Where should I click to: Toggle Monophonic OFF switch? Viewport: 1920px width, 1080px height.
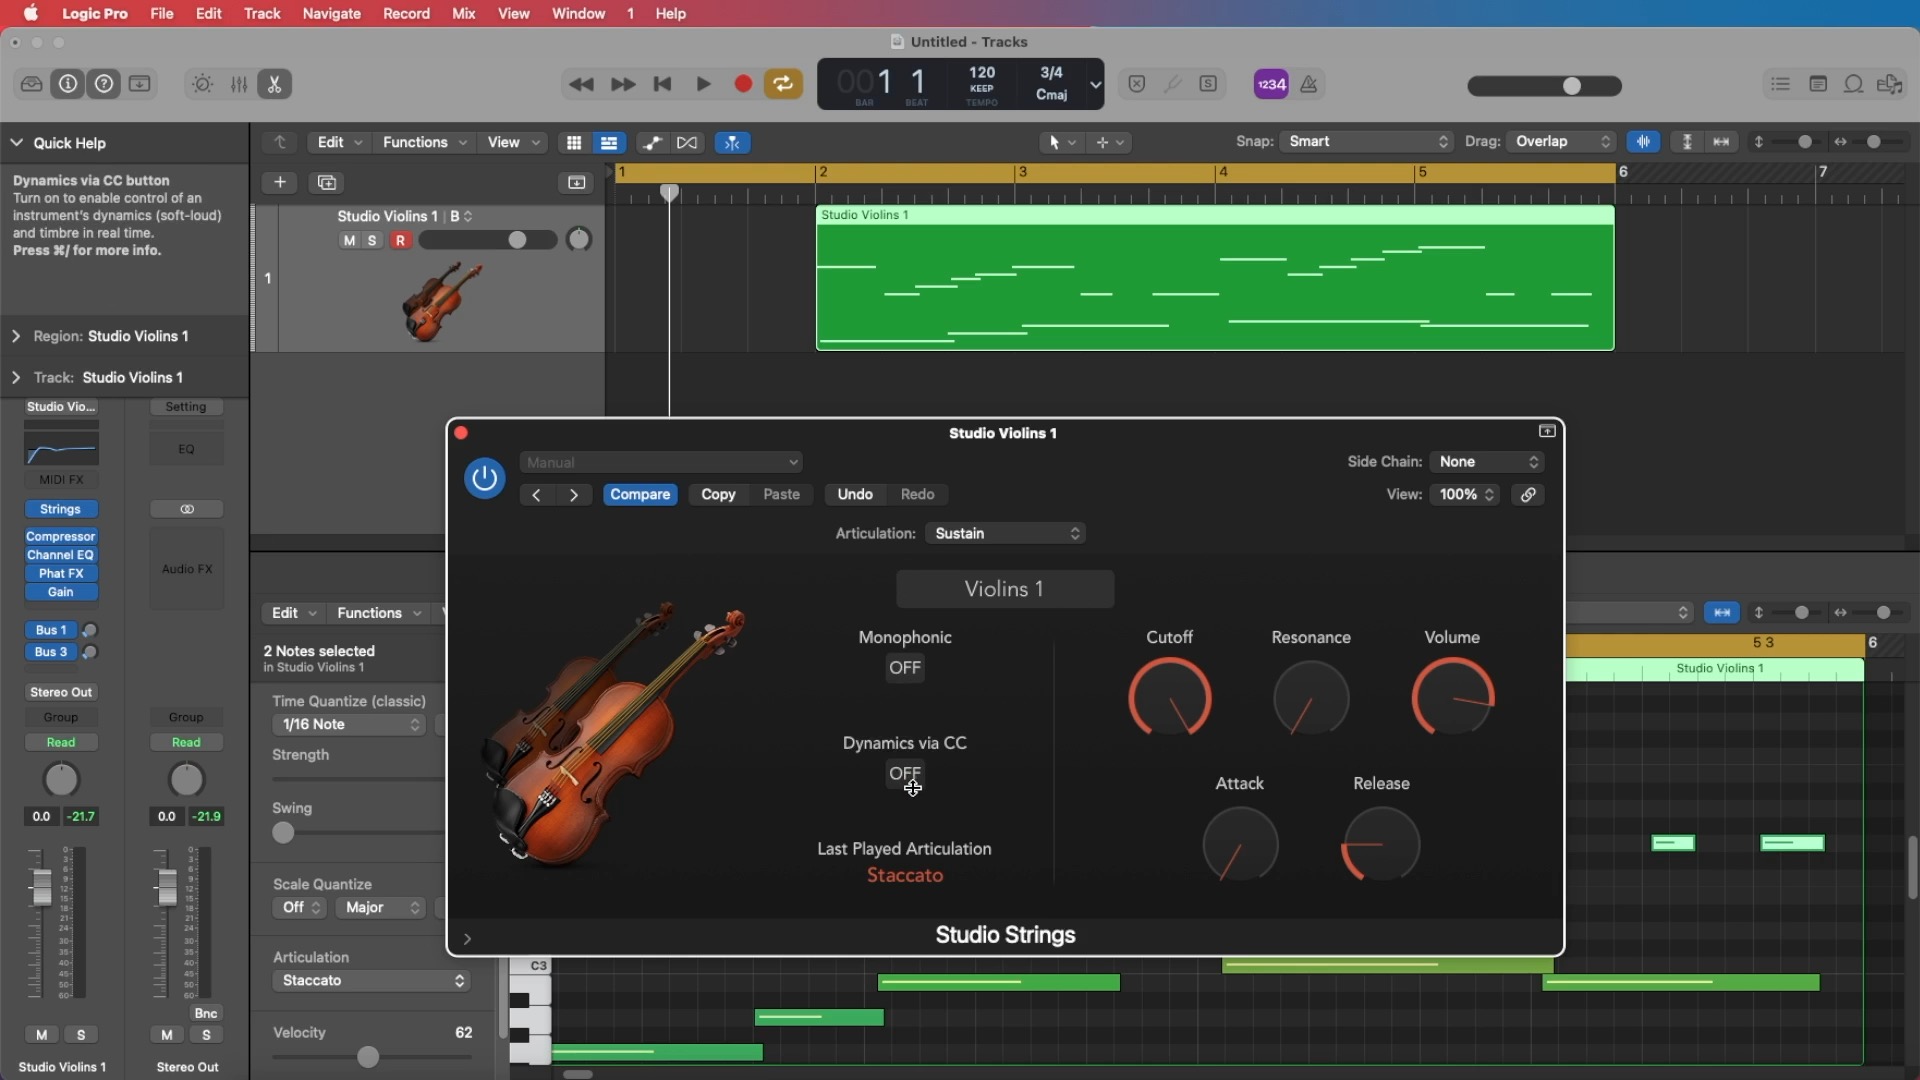click(x=905, y=668)
